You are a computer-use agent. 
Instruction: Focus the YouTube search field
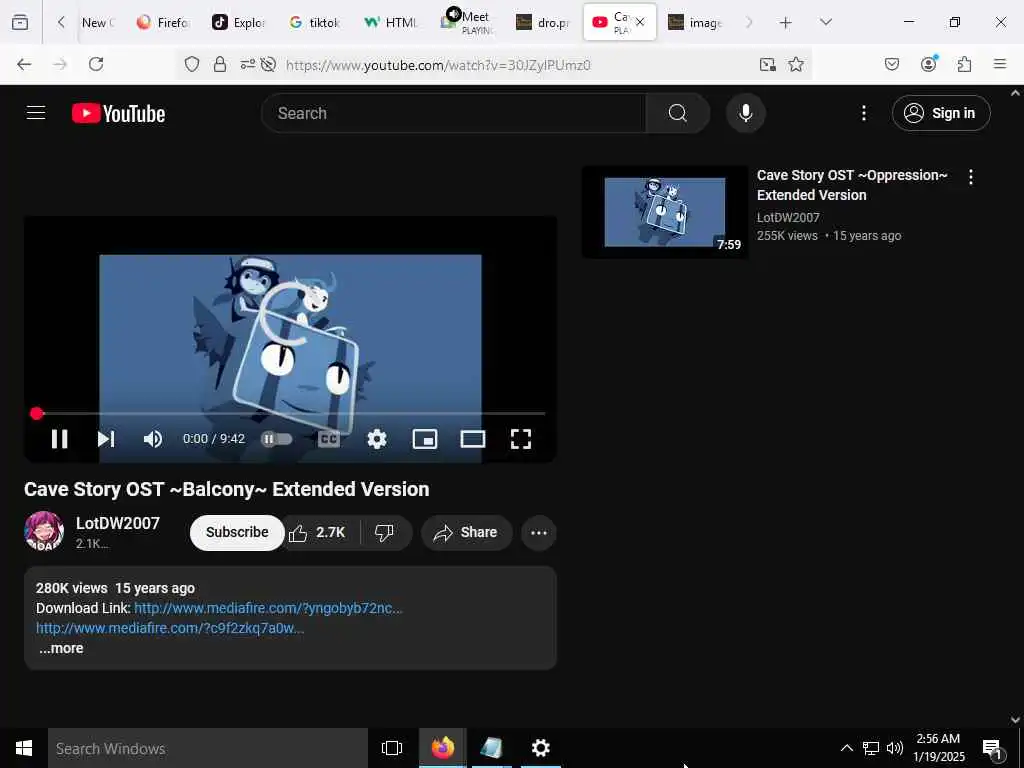[x=454, y=113]
